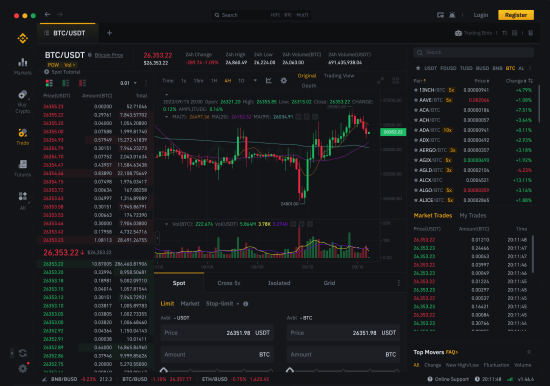This screenshot has height=386, width=550.
Task: Open the notification bell icon
Action: 452,15
